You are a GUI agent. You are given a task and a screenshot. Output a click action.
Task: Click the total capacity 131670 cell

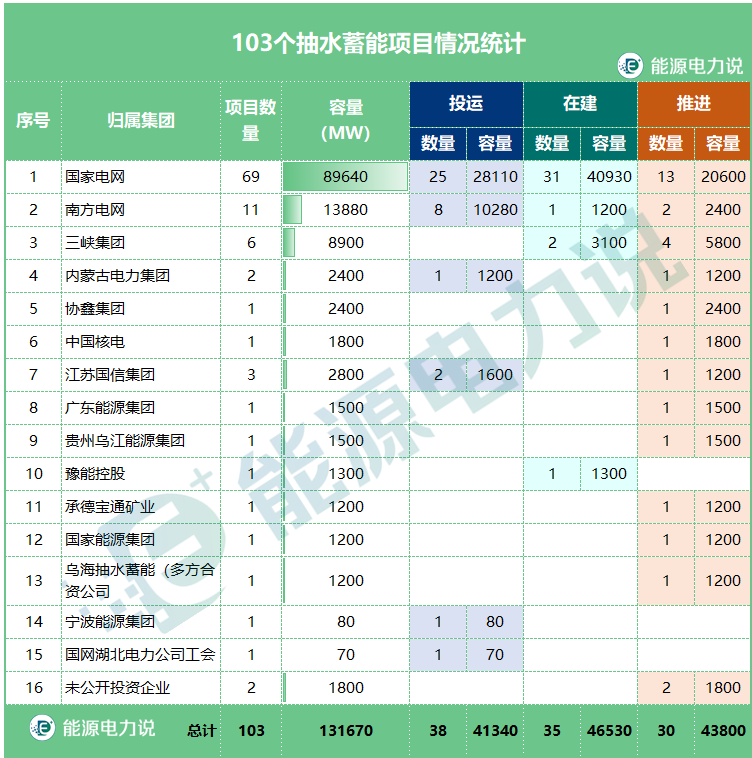point(345,731)
